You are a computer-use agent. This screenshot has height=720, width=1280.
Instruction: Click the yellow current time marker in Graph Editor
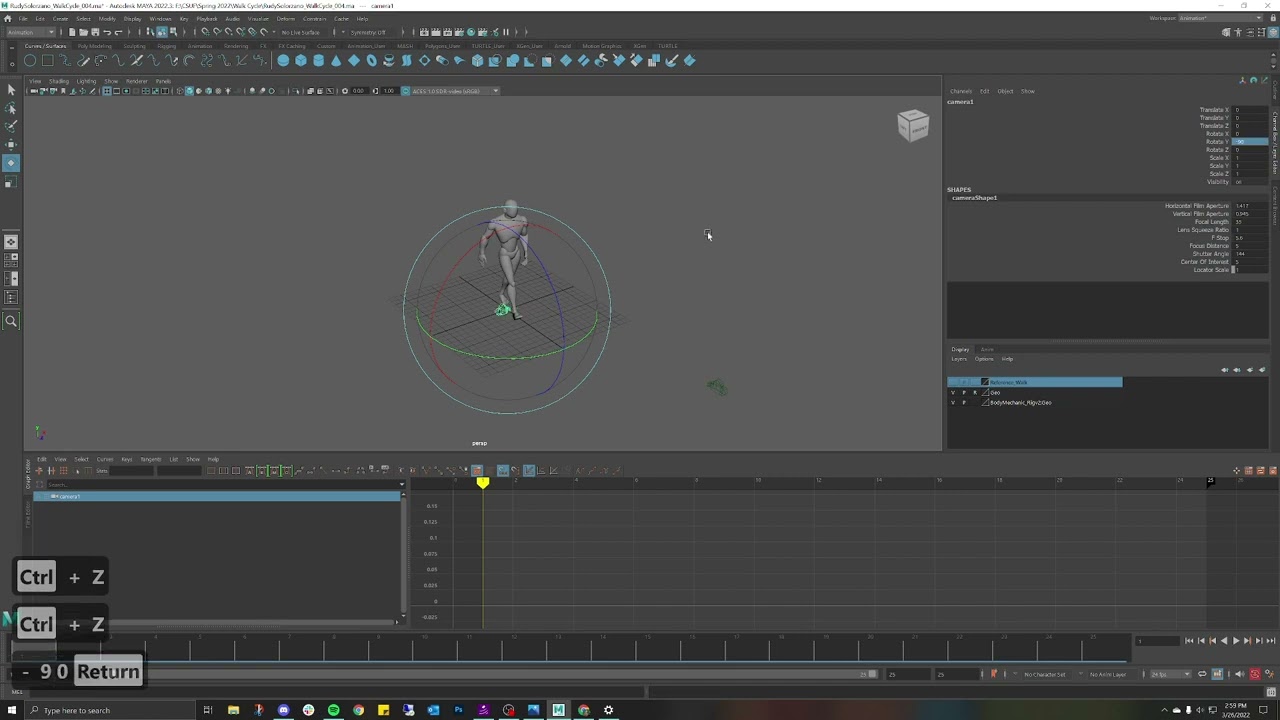click(483, 483)
